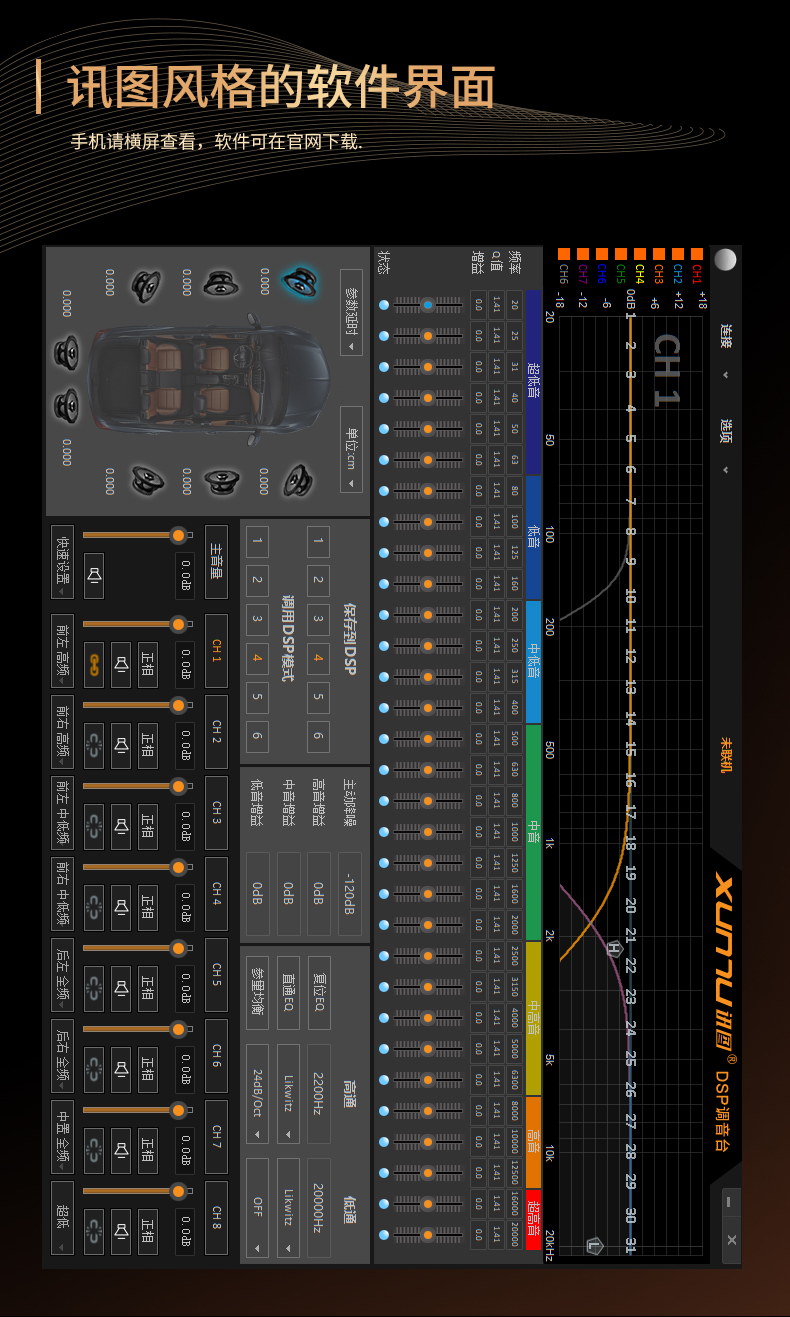790x1317 pixels.
Task: Click the master volume speaker mute icon
Action: [x=94, y=575]
